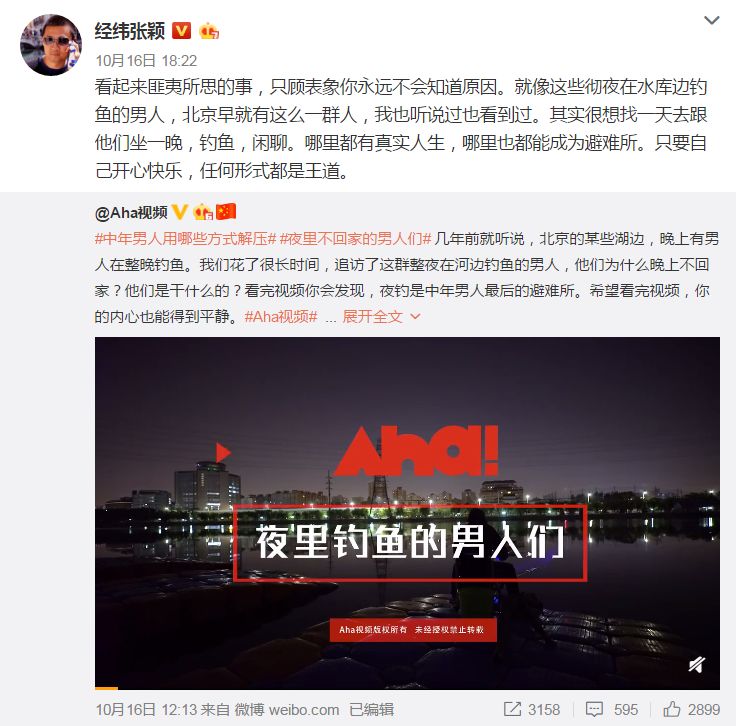
Task: Click the 经纬张颖 username link
Action: [130, 31]
